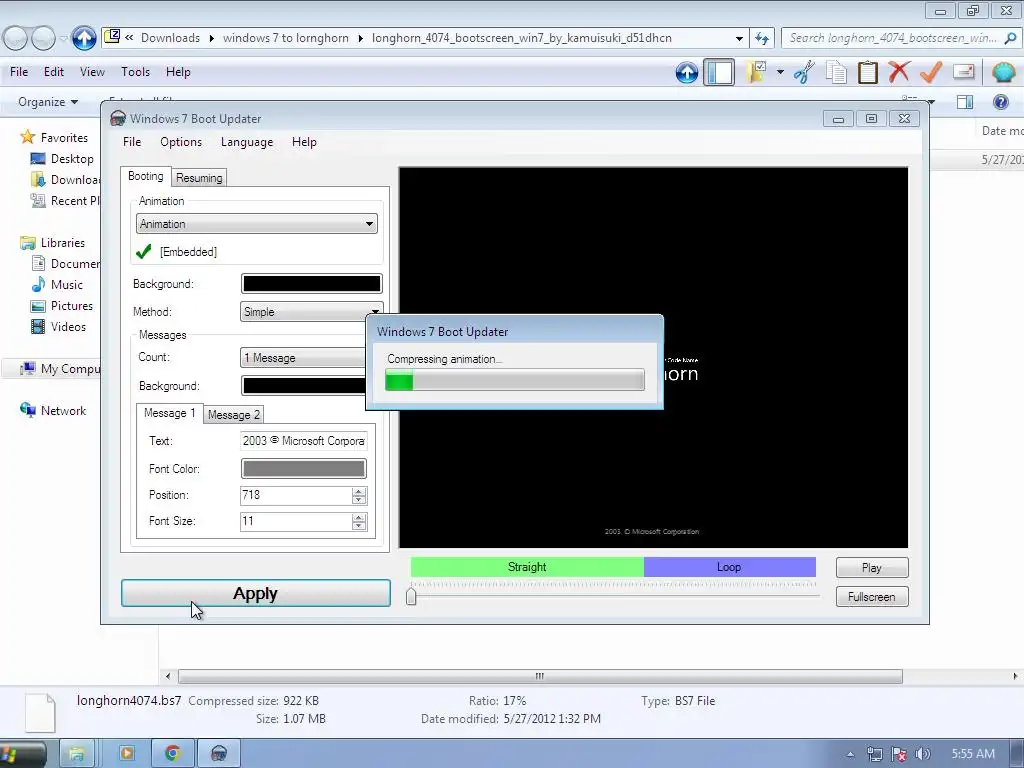The width and height of the screenshot is (1024, 768).
Task: Open the Method Simple dropdown
Action: (x=311, y=312)
